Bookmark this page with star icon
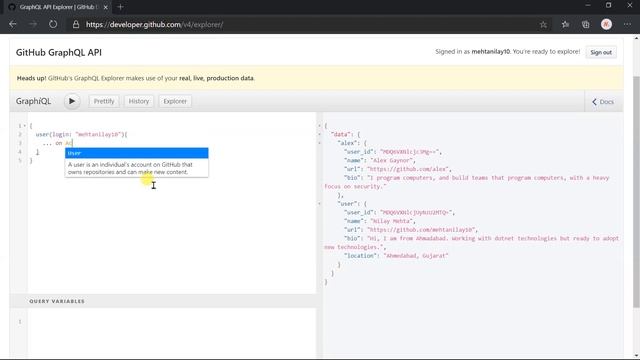 (543, 24)
